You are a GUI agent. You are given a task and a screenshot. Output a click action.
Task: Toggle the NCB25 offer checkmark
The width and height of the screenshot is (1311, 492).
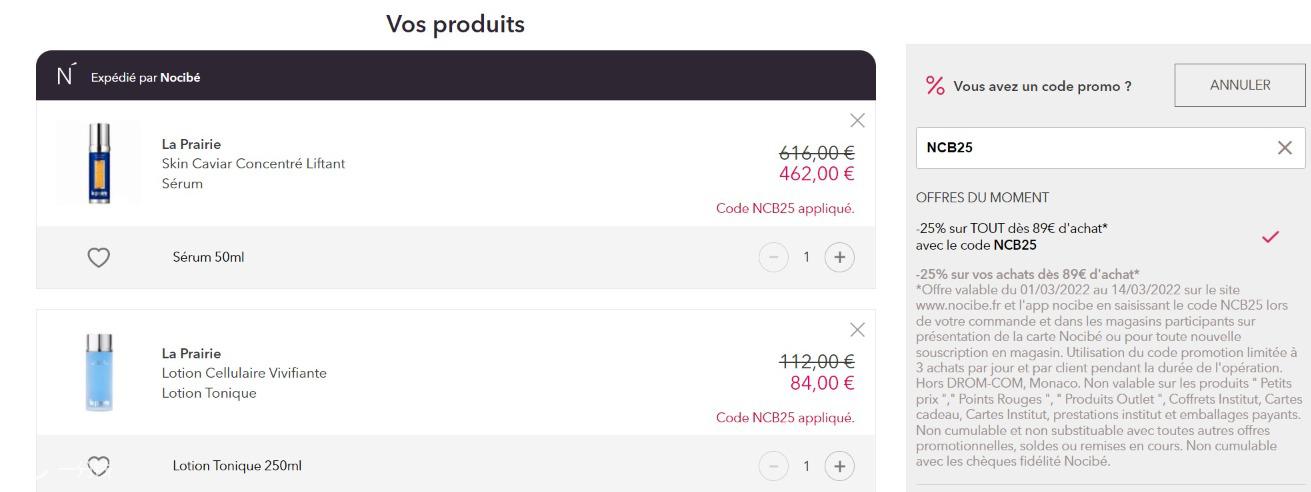point(1271,237)
